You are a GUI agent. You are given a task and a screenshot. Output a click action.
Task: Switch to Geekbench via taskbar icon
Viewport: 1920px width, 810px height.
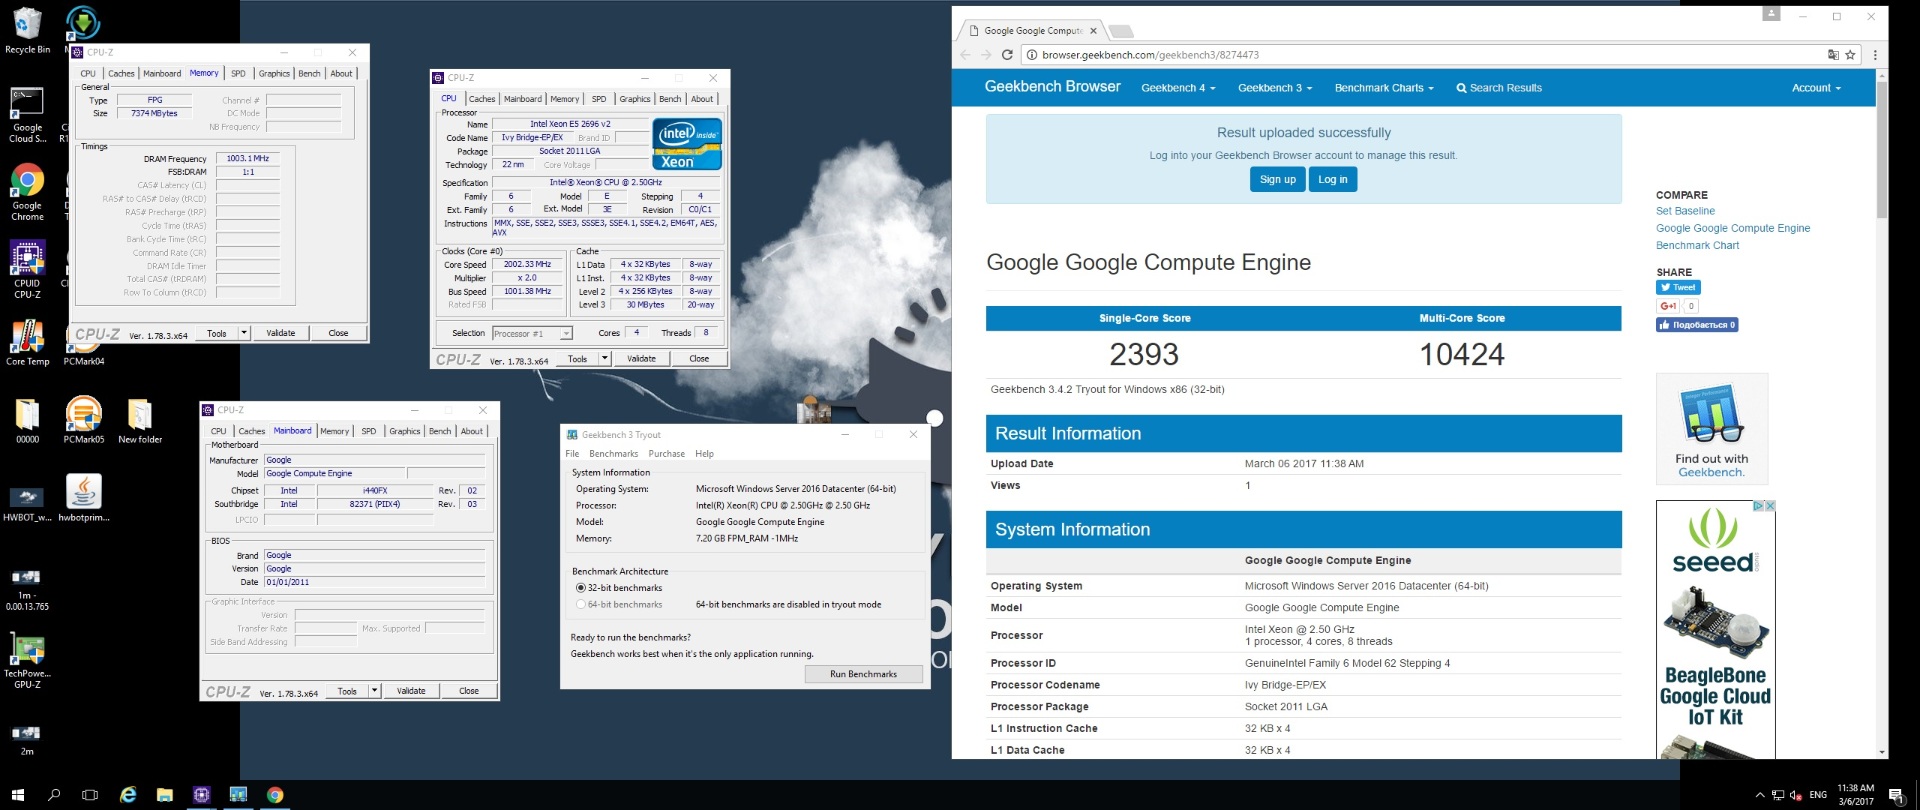pyautogui.click(x=238, y=795)
